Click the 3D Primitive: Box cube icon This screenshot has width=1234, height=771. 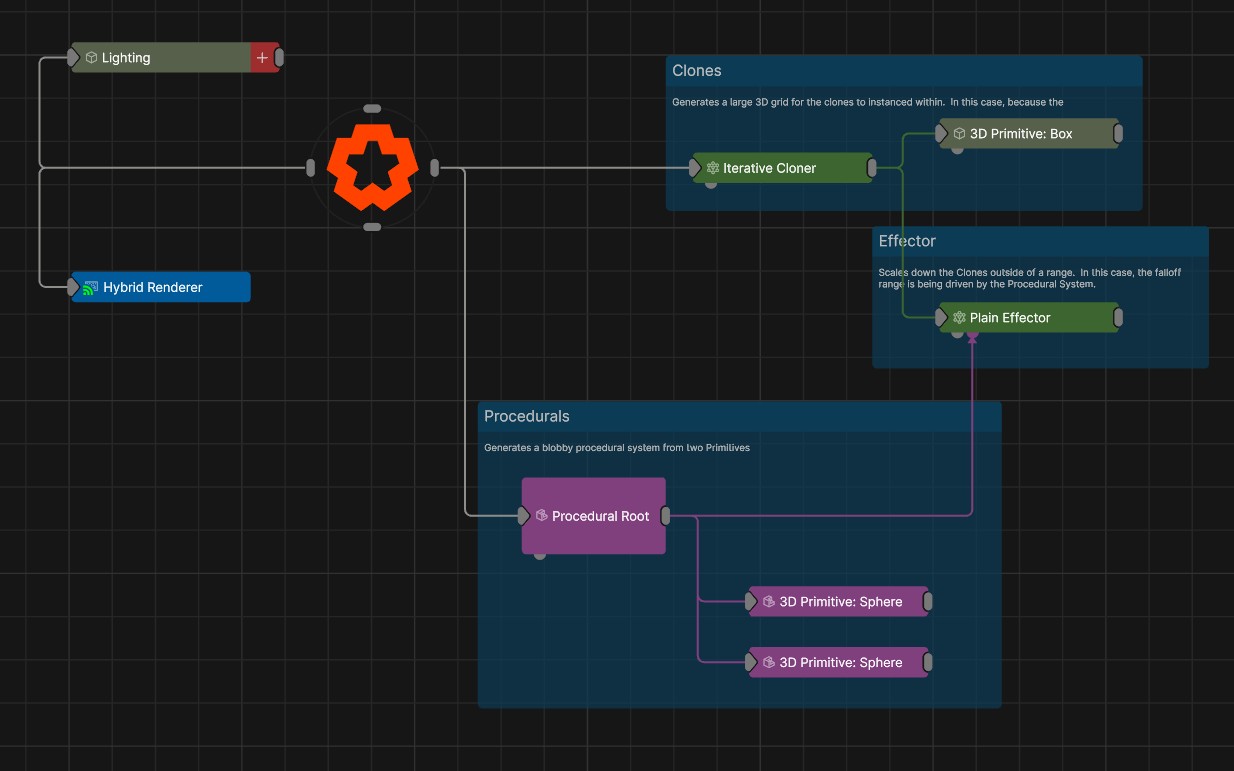coord(959,134)
